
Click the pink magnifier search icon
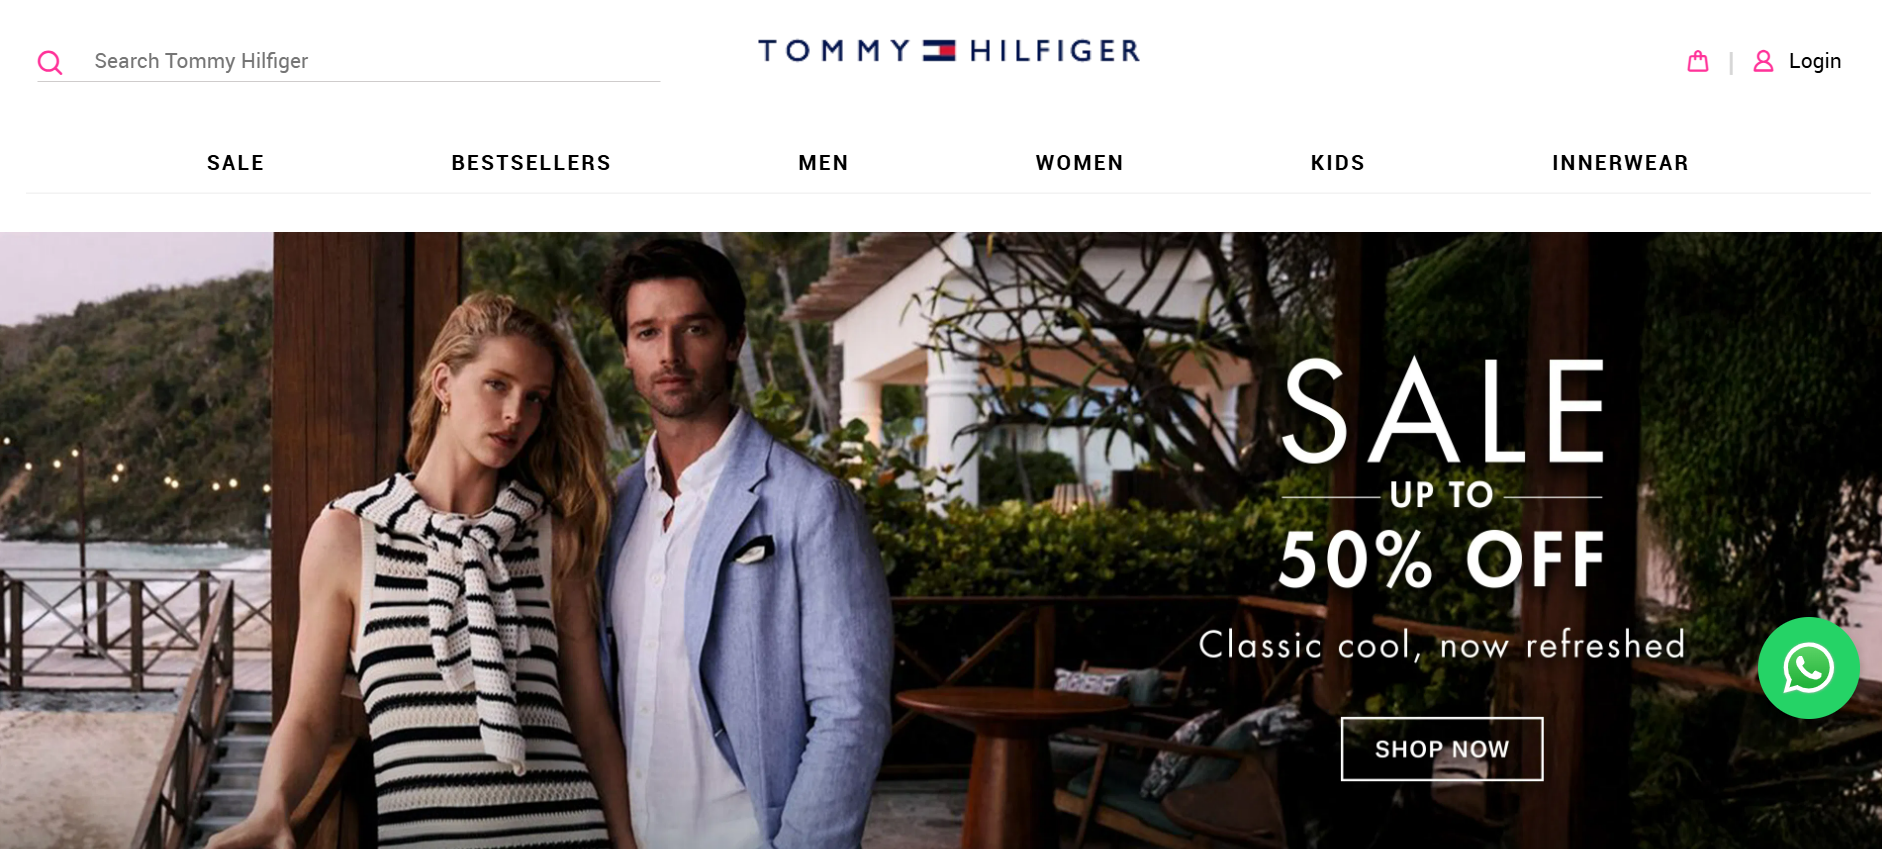(50, 63)
